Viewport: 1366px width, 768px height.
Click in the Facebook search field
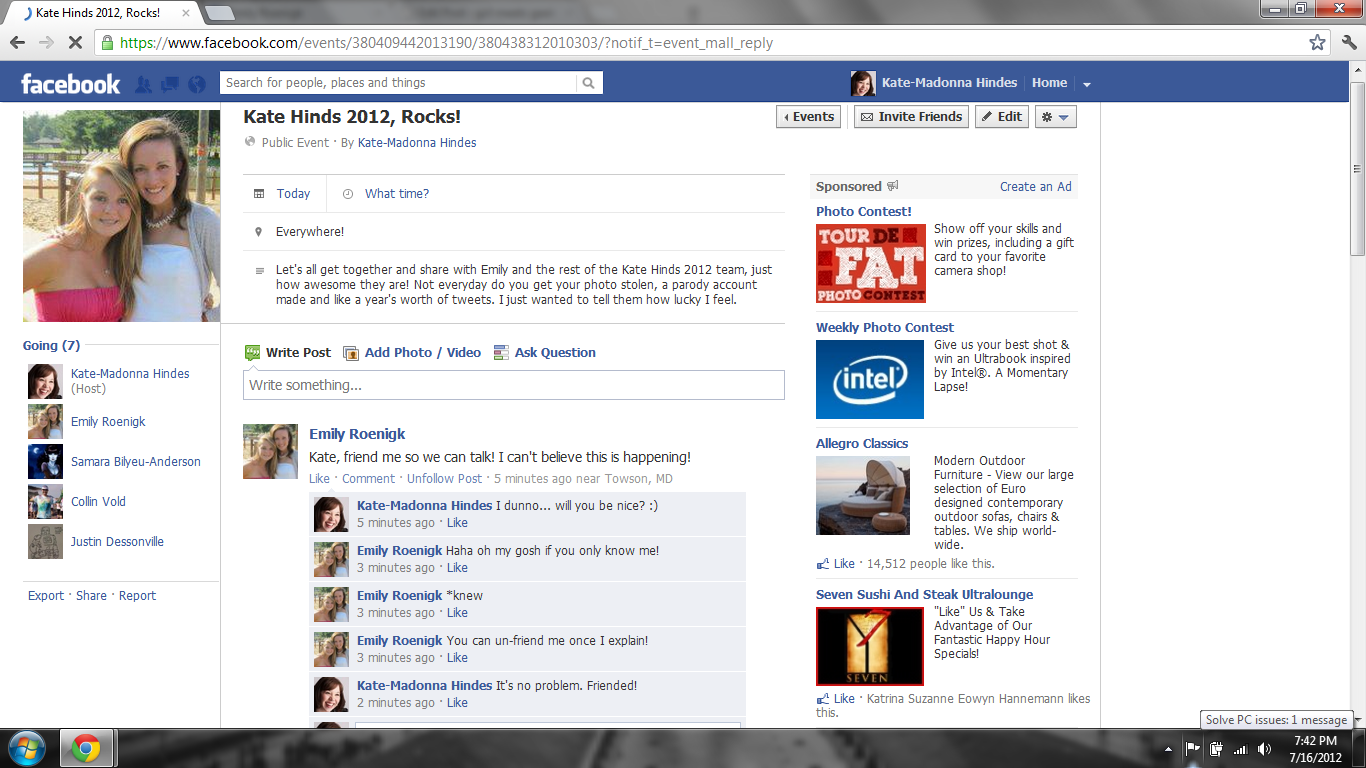click(400, 83)
